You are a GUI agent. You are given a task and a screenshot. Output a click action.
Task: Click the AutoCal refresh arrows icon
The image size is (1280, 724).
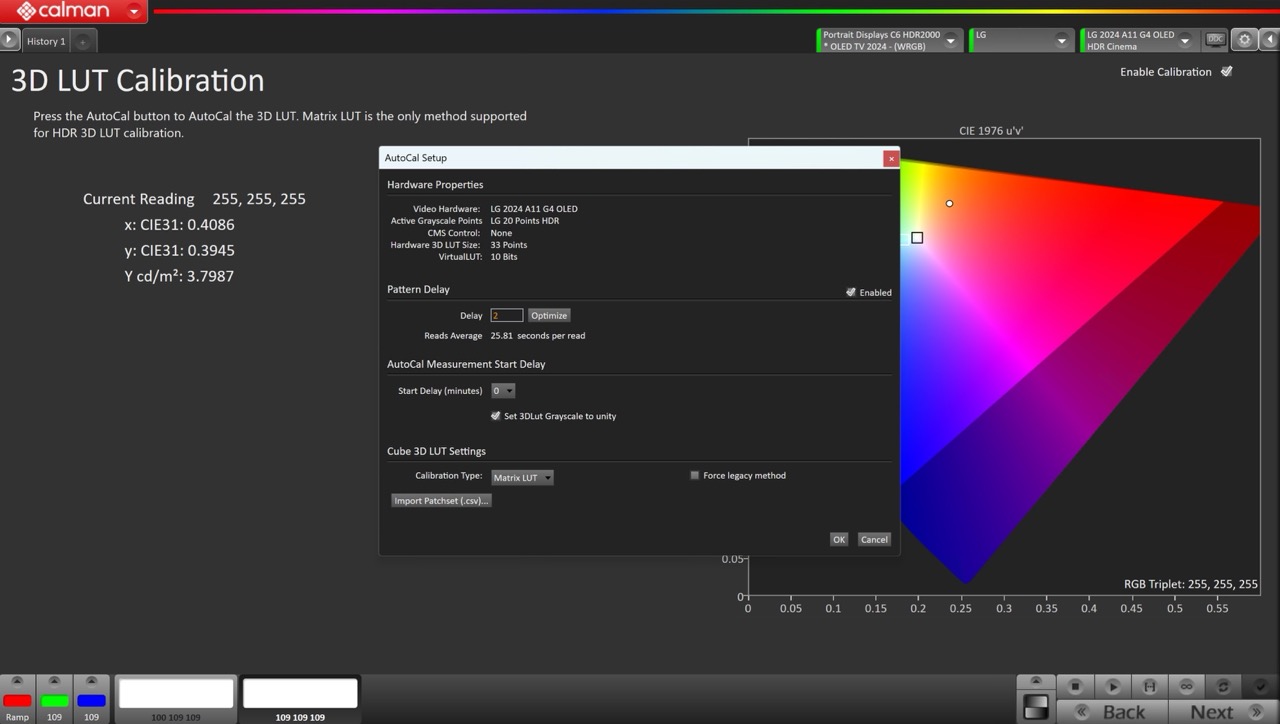[x=1223, y=686]
